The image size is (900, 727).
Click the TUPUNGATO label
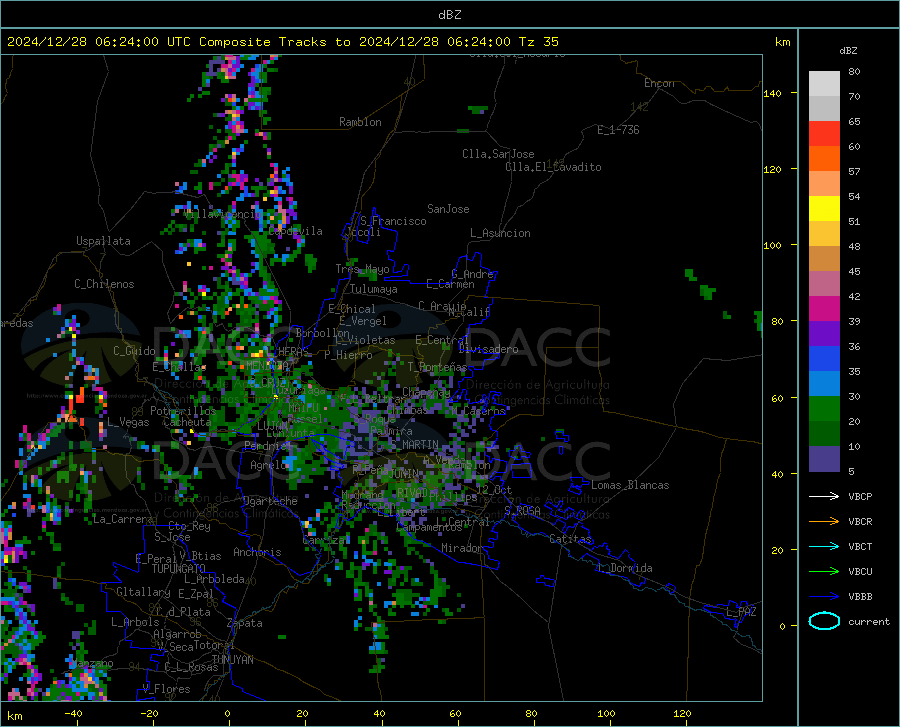coord(179,569)
